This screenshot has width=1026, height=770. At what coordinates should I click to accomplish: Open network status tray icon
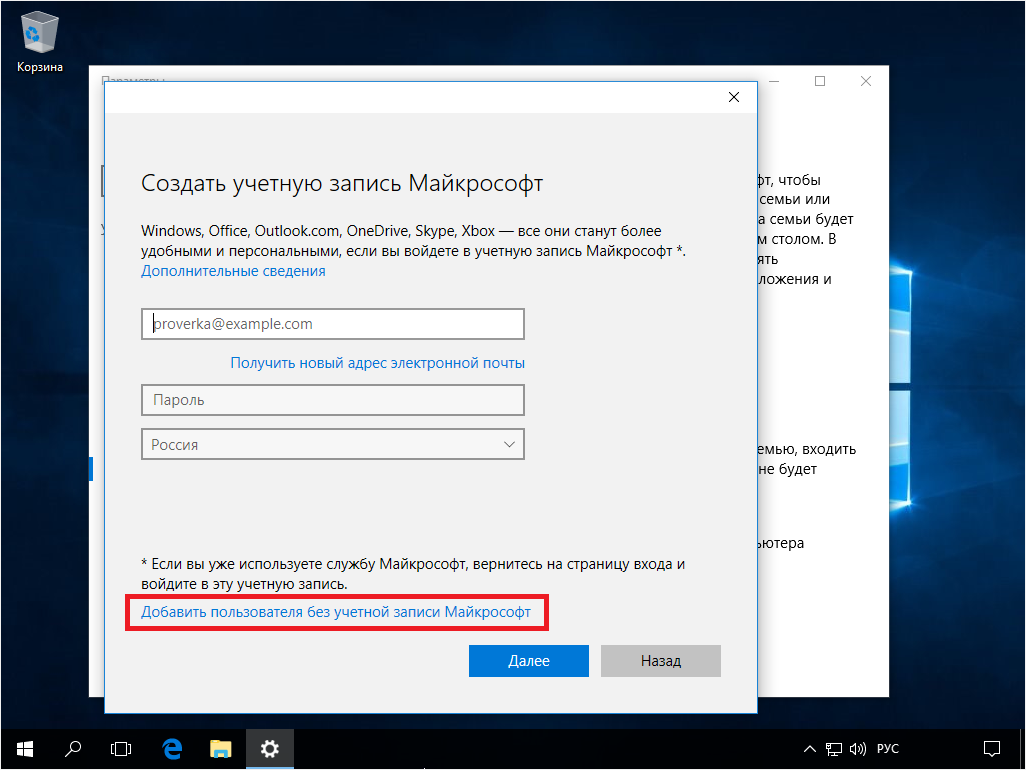coord(835,748)
